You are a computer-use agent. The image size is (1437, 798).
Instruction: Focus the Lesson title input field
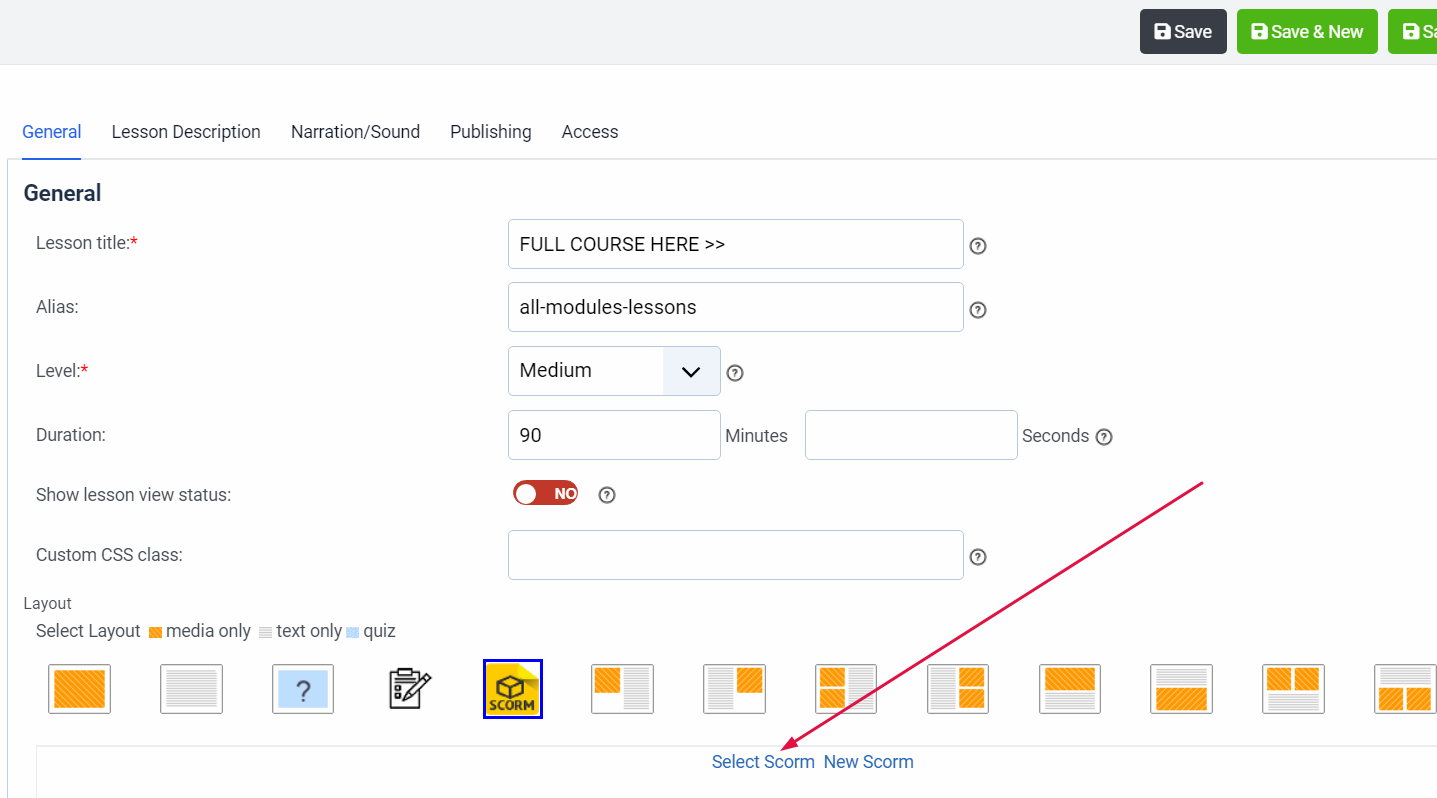coord(736,244)
